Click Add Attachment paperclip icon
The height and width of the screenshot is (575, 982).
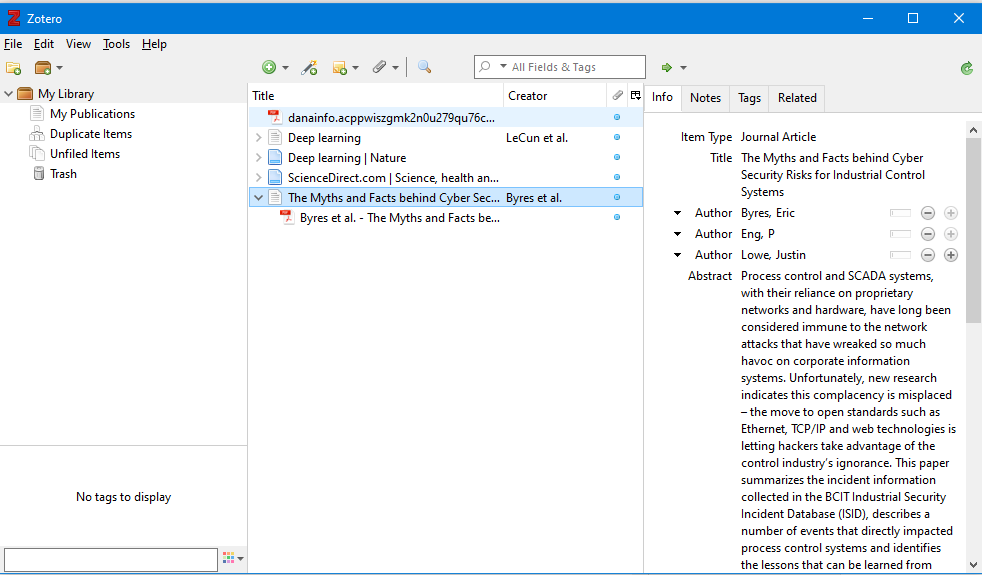click(x=380, y=67)
